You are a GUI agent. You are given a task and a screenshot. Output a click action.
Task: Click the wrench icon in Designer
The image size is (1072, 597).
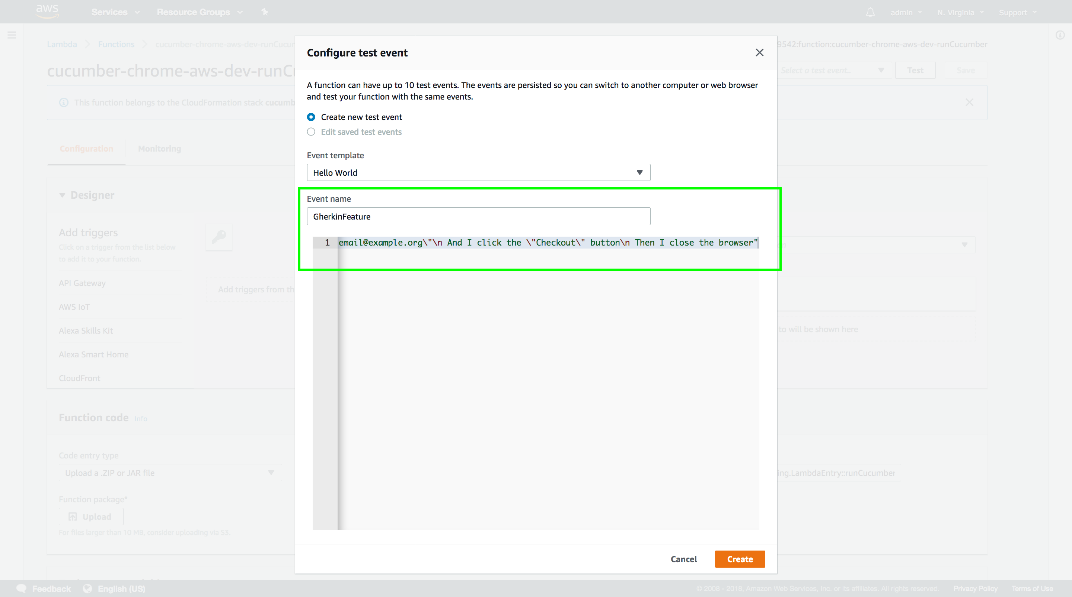coord(218,237)
